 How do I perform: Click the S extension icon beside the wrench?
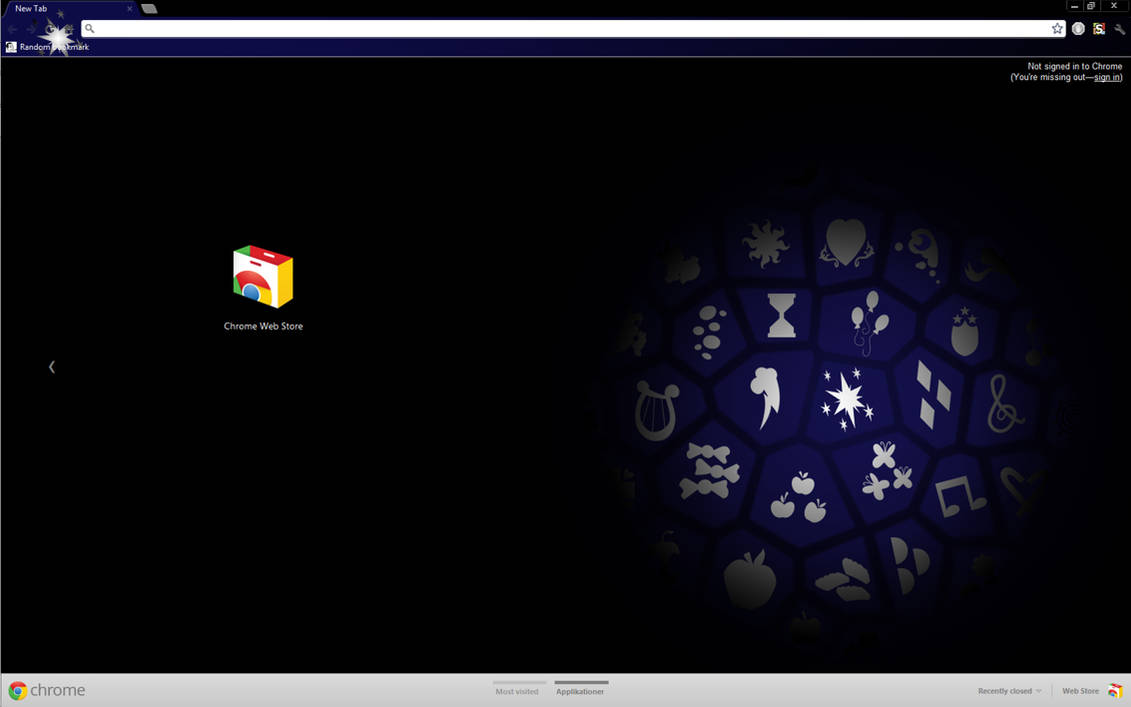point(1098,28)
